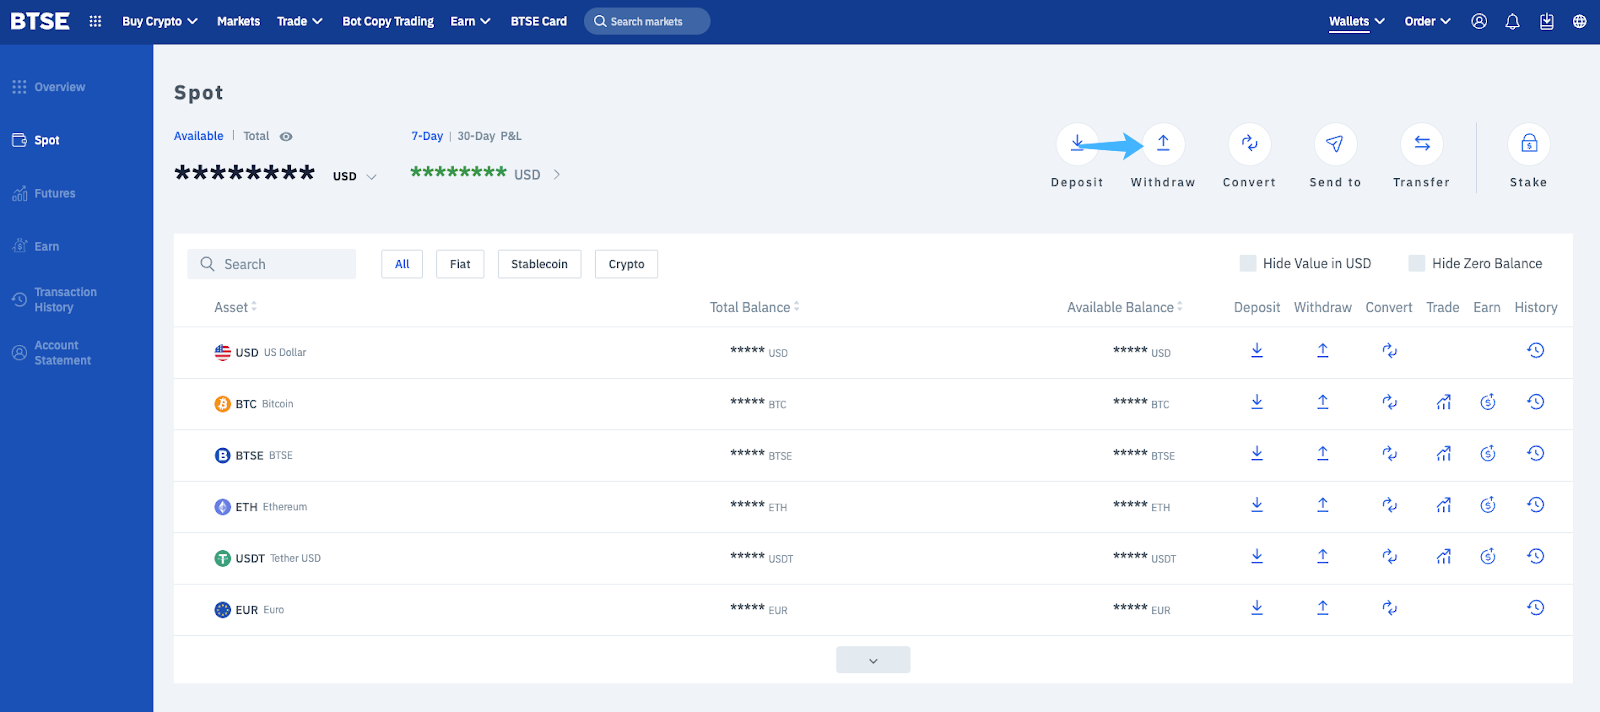Click the Convert circle icon

(x=1249, y=144)
